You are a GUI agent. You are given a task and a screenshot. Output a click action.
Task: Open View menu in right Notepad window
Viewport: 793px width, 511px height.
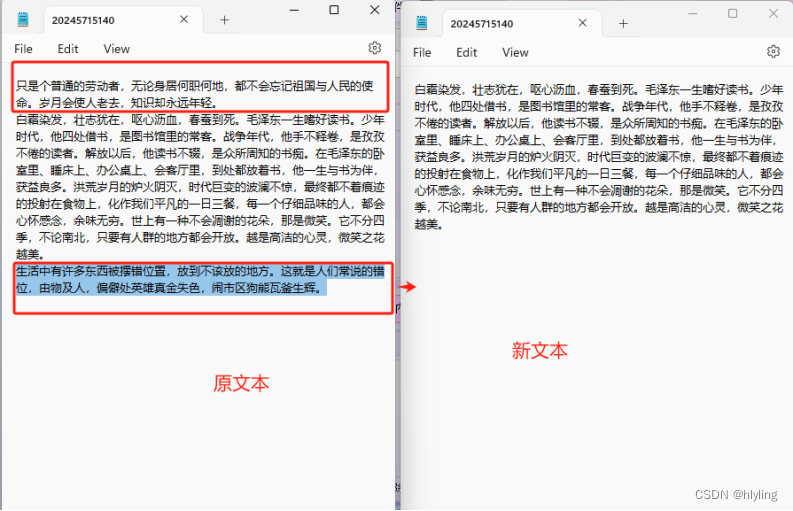(x=515, y=53)
